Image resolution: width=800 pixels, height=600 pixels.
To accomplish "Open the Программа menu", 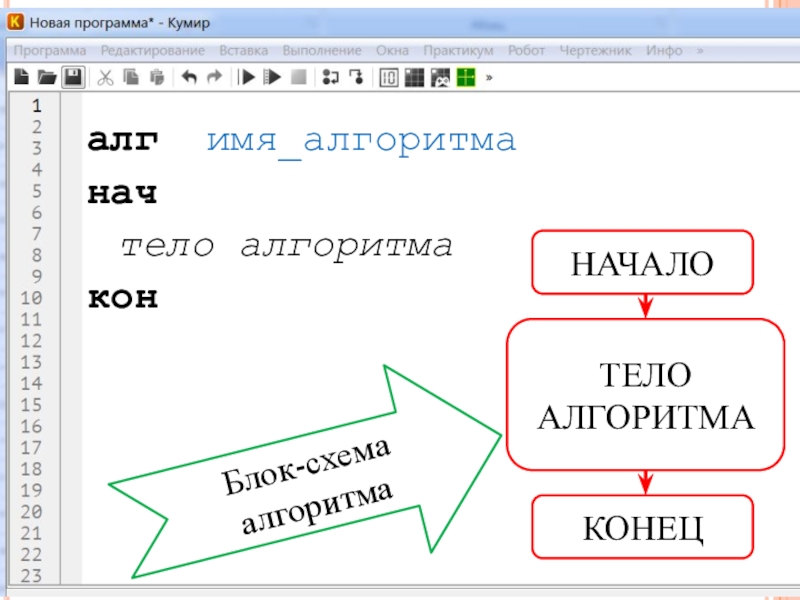I will point(49,51).
